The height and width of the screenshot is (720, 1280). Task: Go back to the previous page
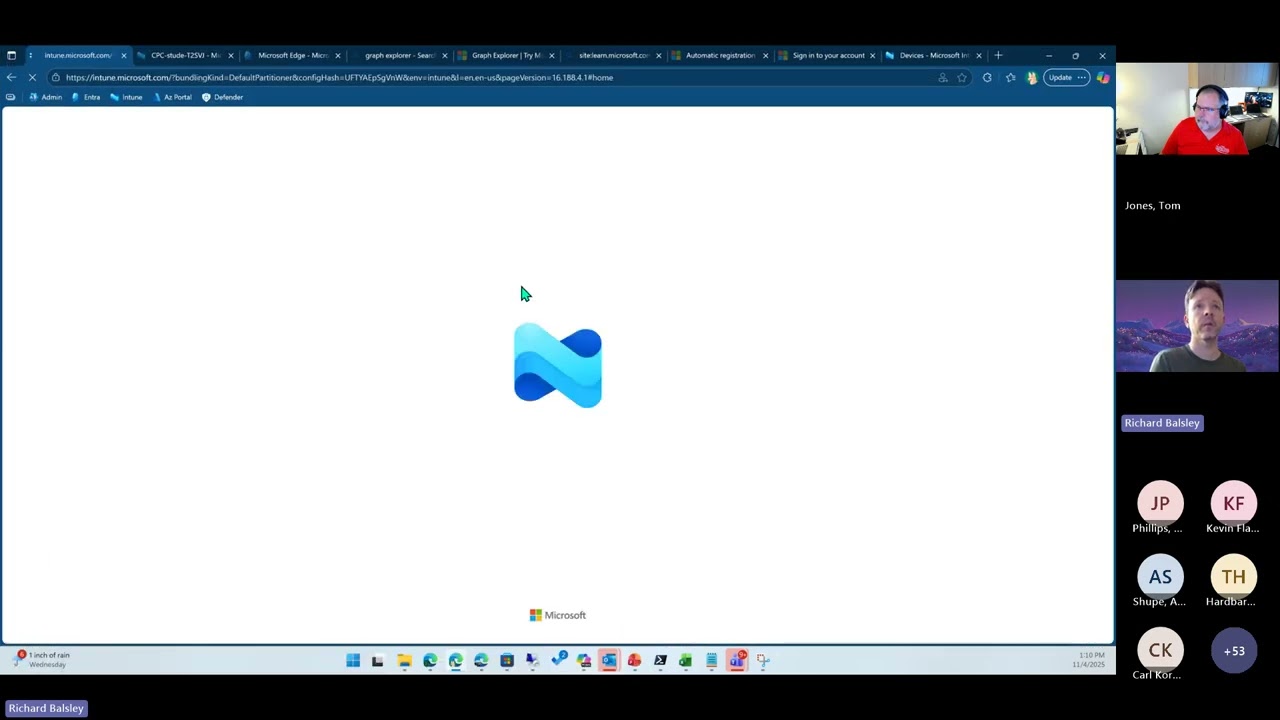[x=11, y=77]
